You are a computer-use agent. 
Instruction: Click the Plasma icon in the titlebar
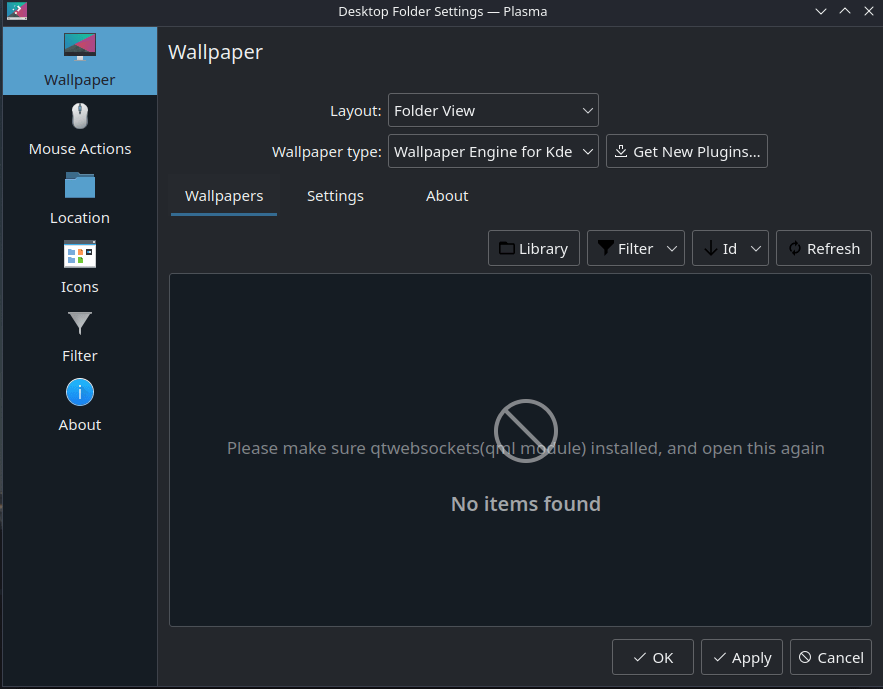point(16,11)
